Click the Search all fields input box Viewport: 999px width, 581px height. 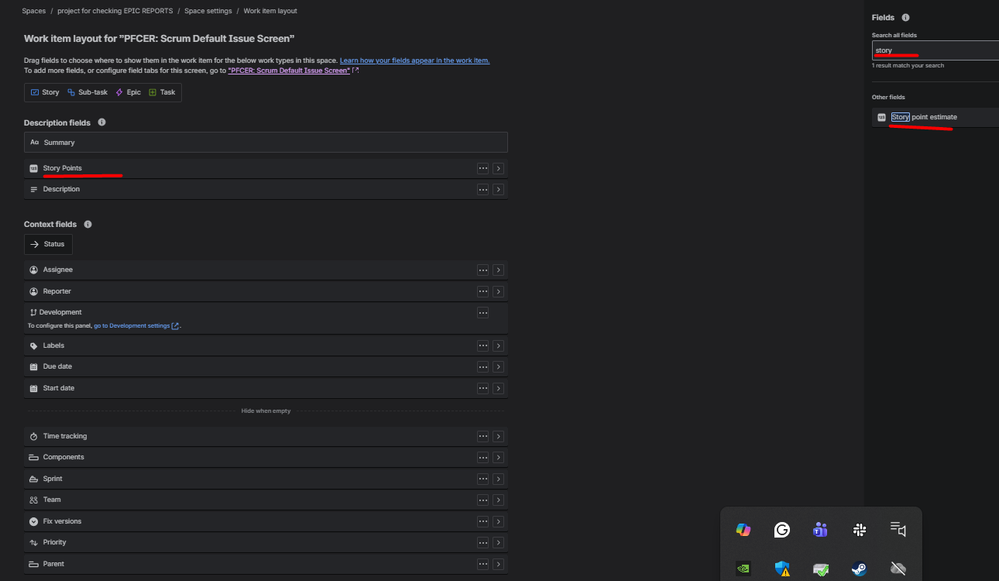click(x=935, y=49)
